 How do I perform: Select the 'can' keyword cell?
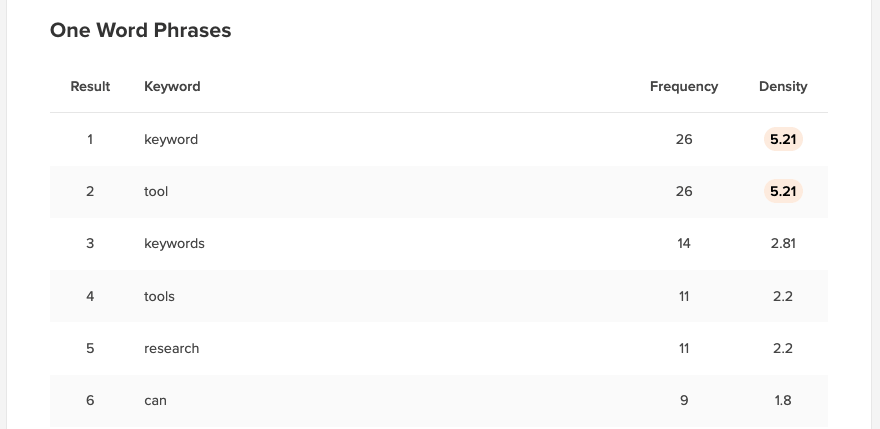point(155,401)
